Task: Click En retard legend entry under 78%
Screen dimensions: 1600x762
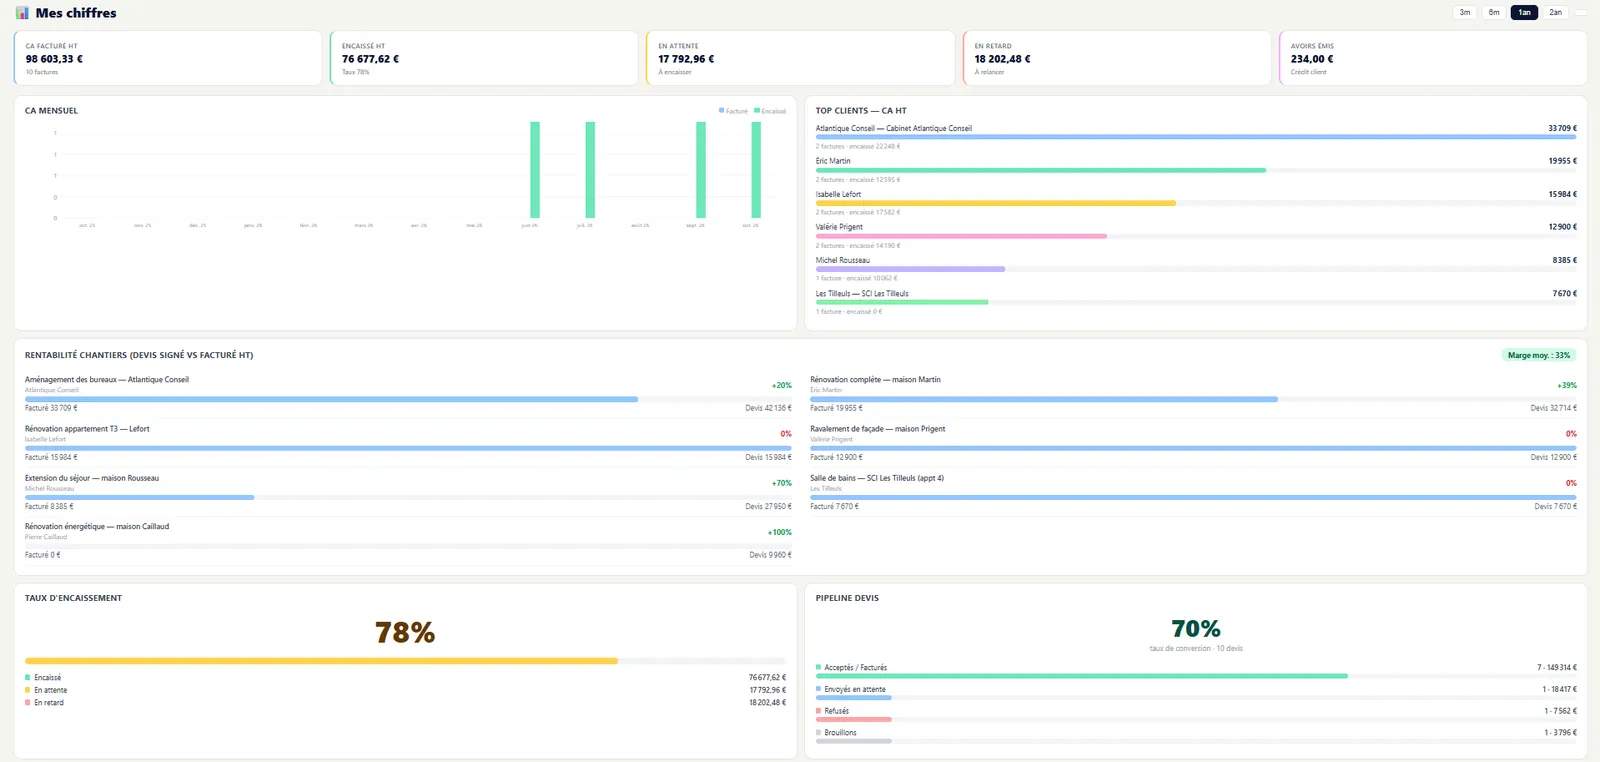Action: click(44, 703)
